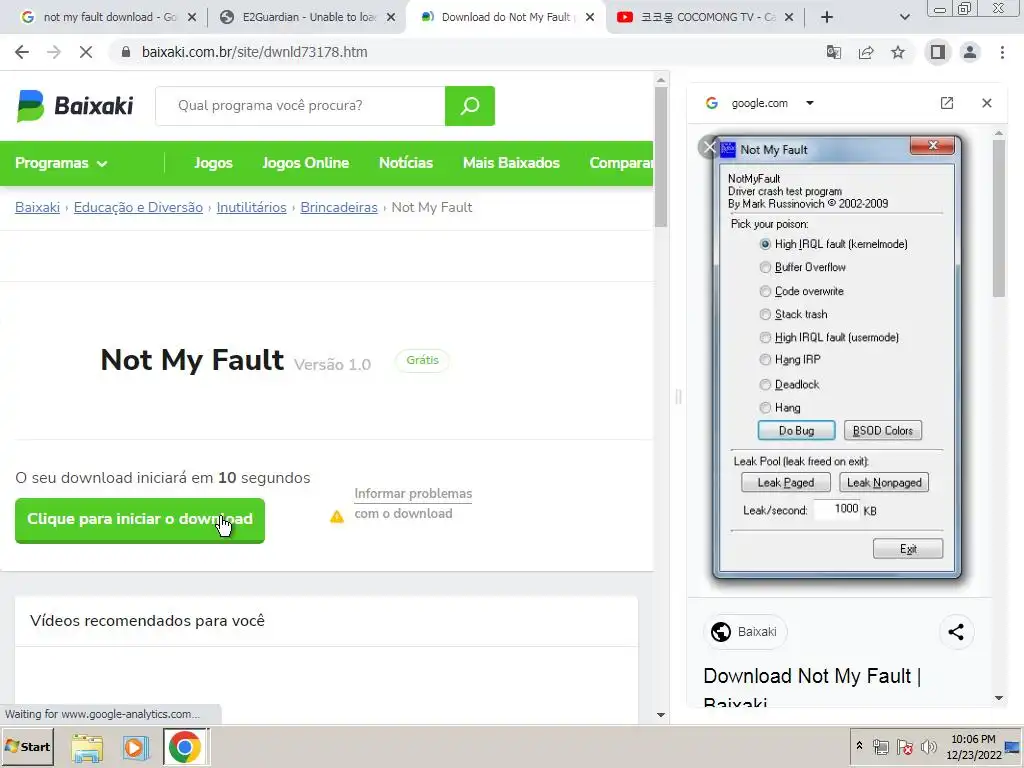1024x768 pixels.
Task: Select Hang IRP radio option
Action: [x=765, y=359]
